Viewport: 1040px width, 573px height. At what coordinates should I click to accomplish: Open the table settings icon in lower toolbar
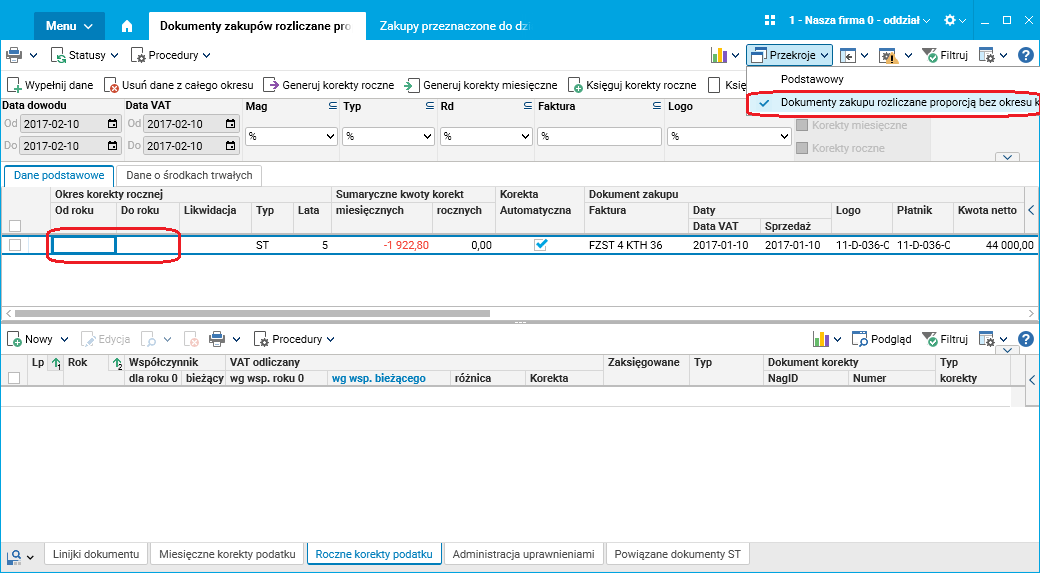(x=987, y=339)
